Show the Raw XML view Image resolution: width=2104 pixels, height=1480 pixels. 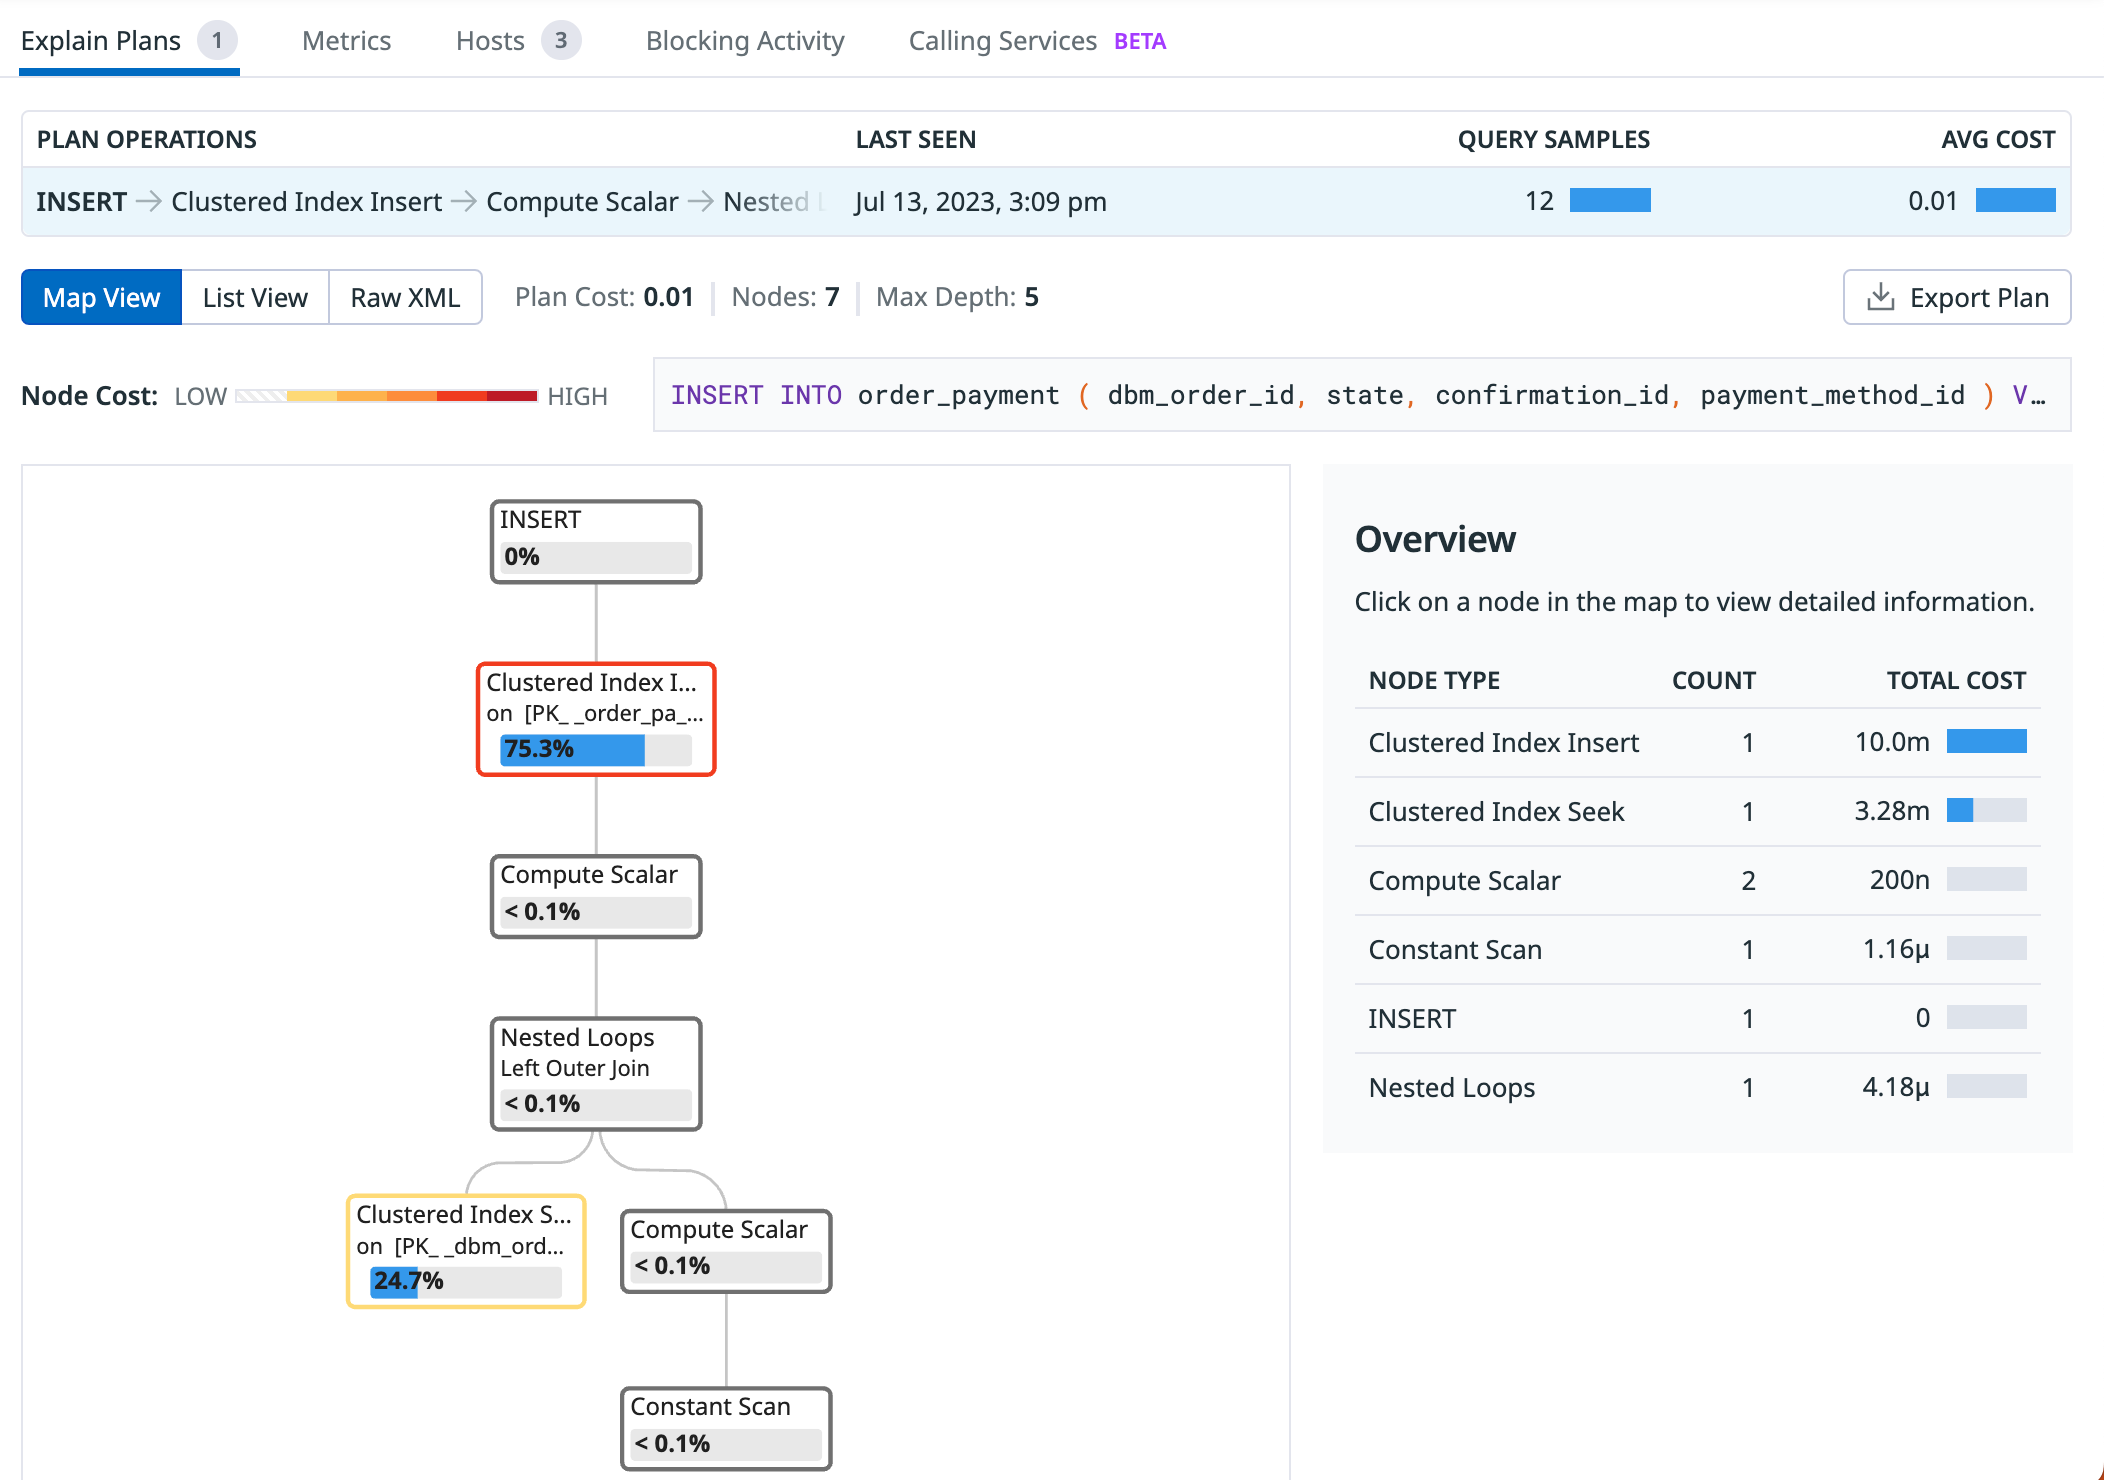[405, 298]
